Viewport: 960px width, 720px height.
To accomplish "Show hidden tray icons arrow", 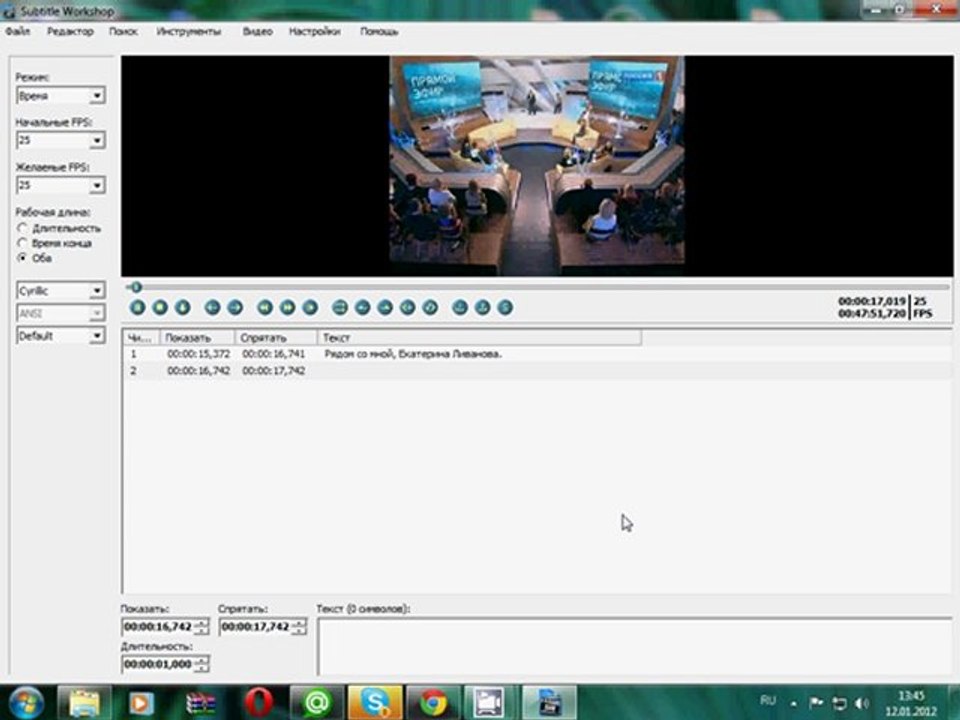I will pyautogui.click(x=793, y=703).
